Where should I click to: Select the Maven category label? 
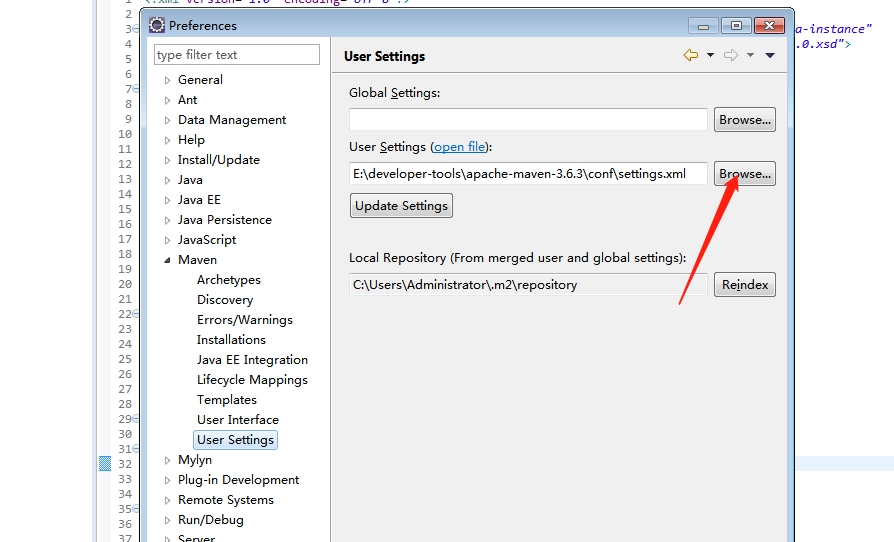point(197,259)
